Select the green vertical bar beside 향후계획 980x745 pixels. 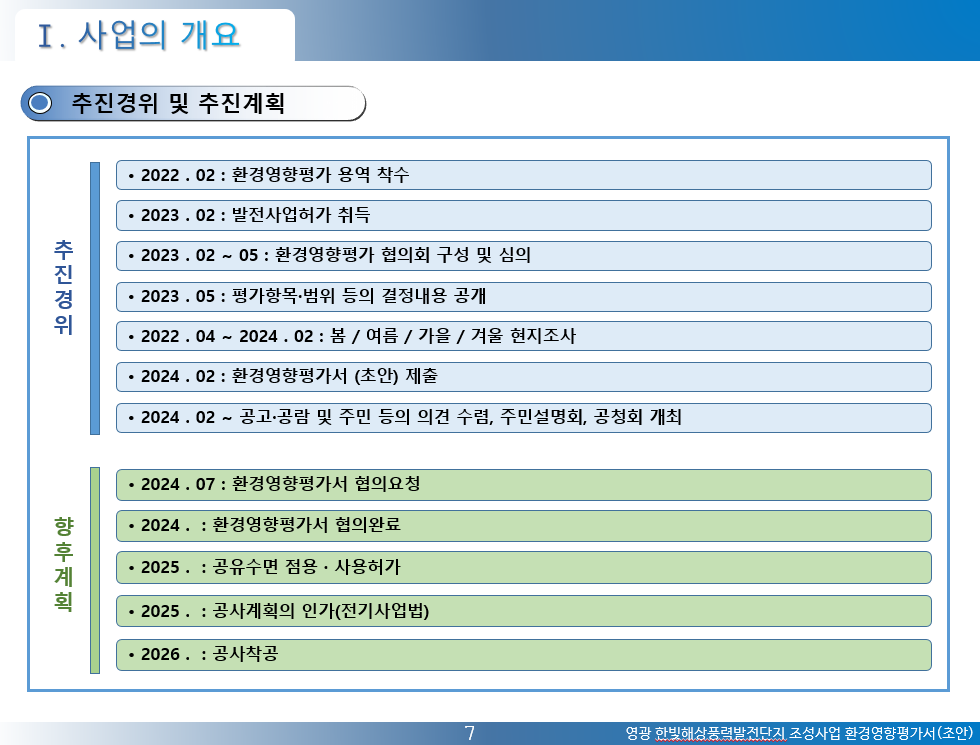pyautogui.click(x=95, y=570)
